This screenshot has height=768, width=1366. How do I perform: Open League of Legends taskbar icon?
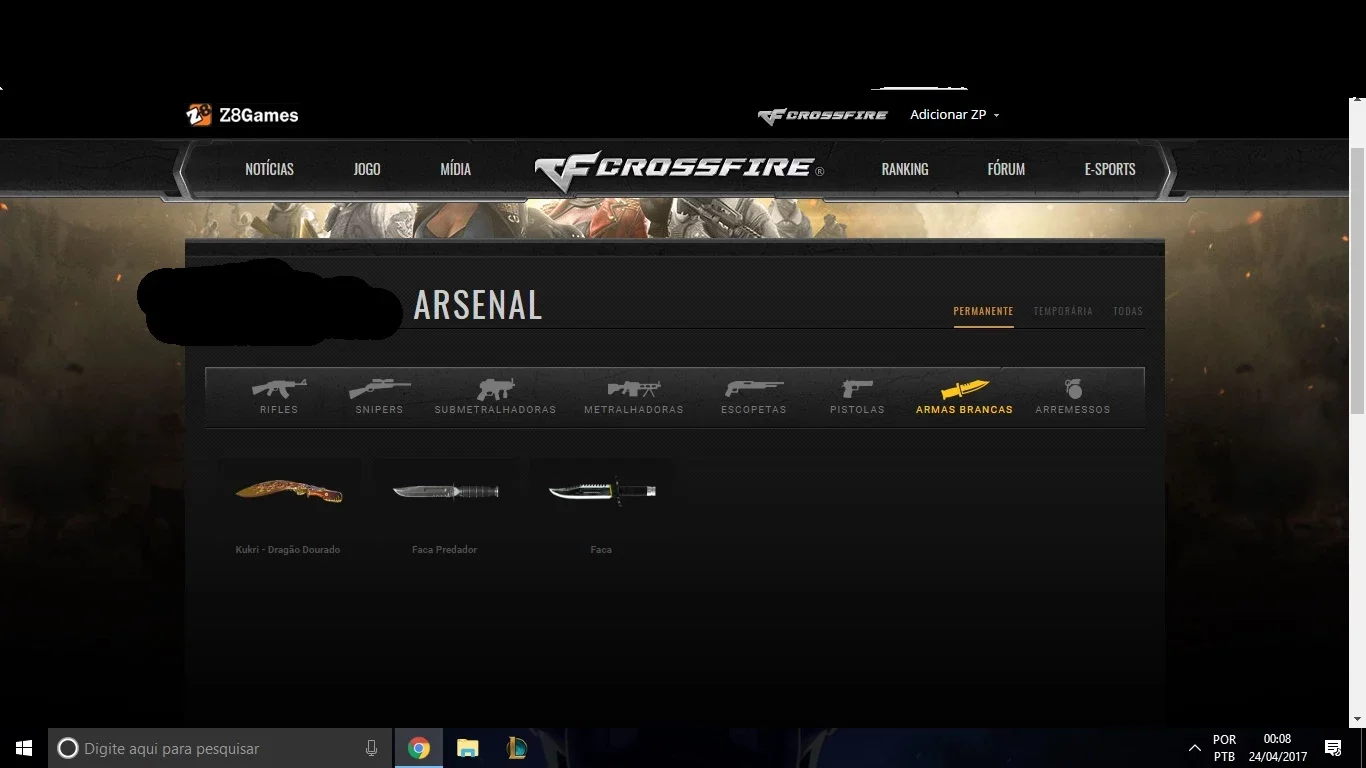coord(516,748)
